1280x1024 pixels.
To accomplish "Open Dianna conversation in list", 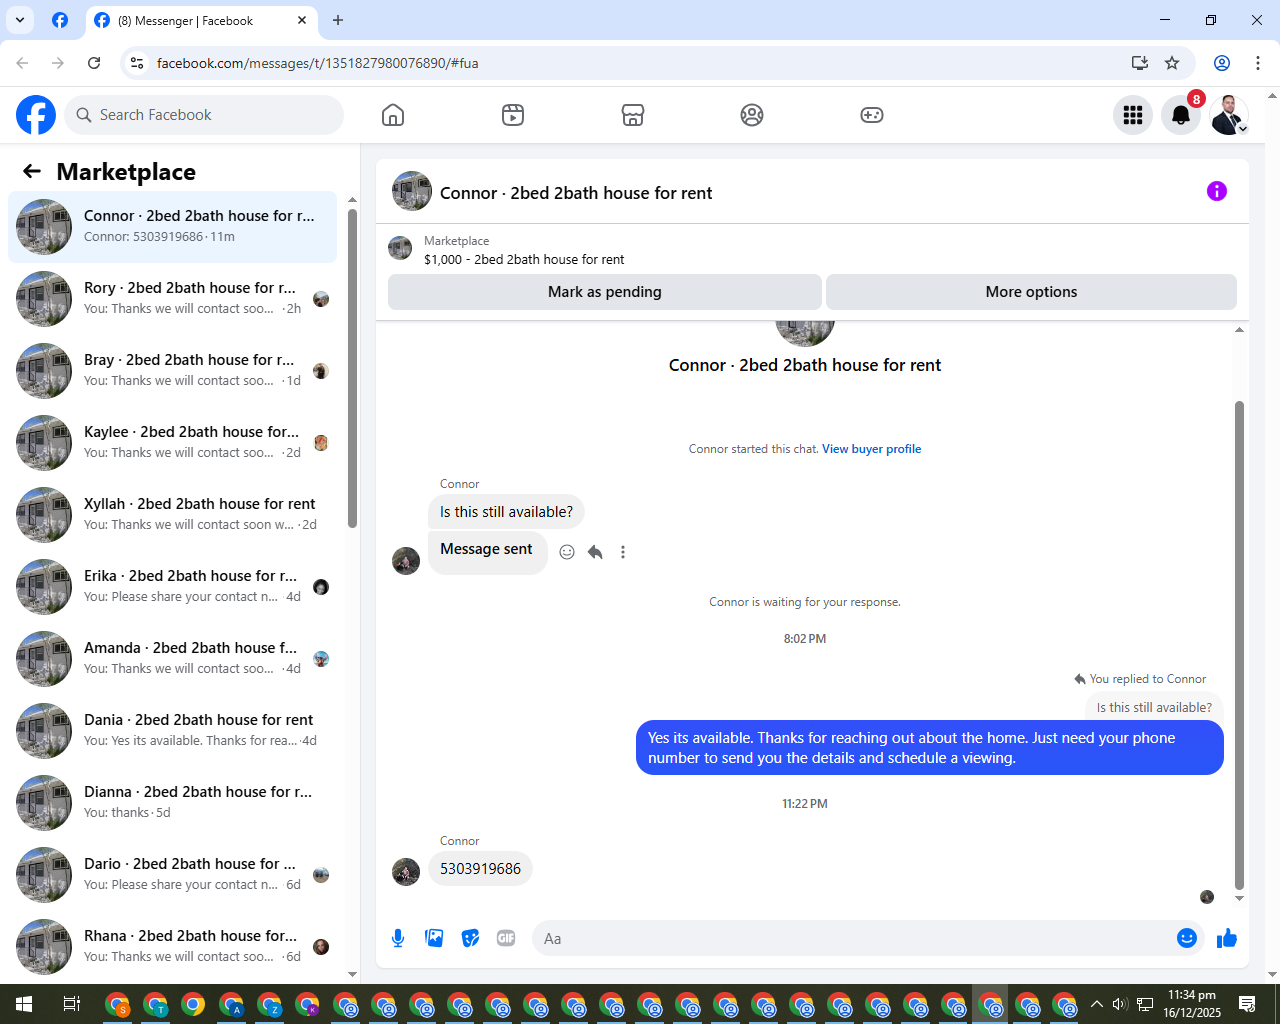I will [x=172, y=803].
